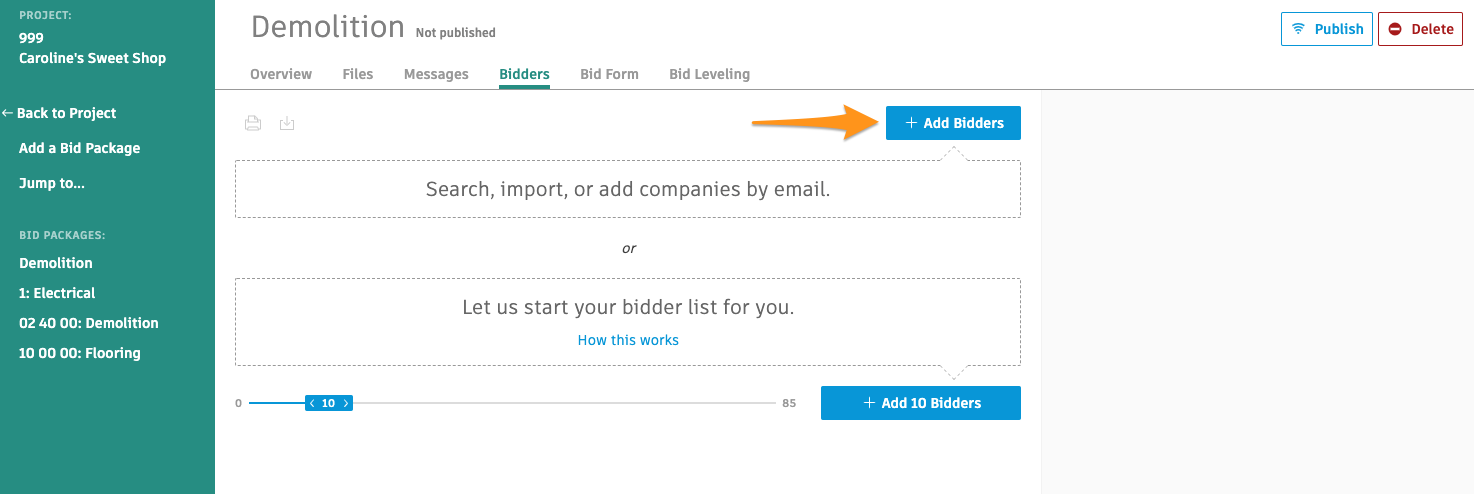
Task: Open the Jump to... sidebar menu
Action: 51,183
